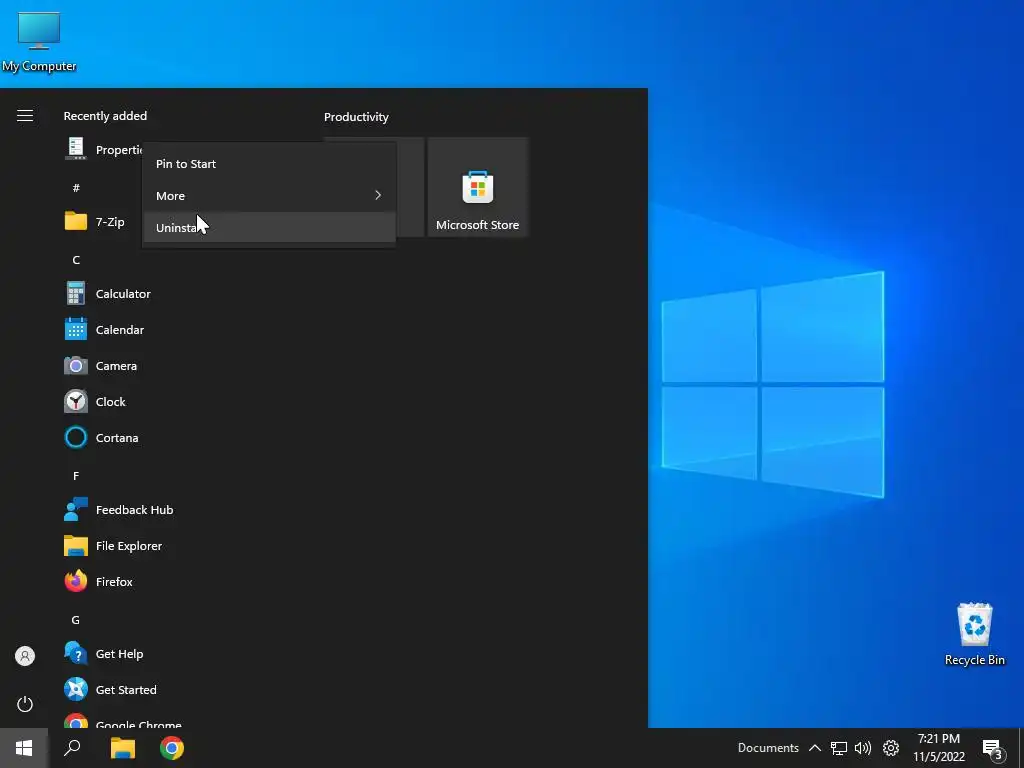This screenshot has width=1024, height=768.
Task: Open the Get Help app icon
Action: 76,653
